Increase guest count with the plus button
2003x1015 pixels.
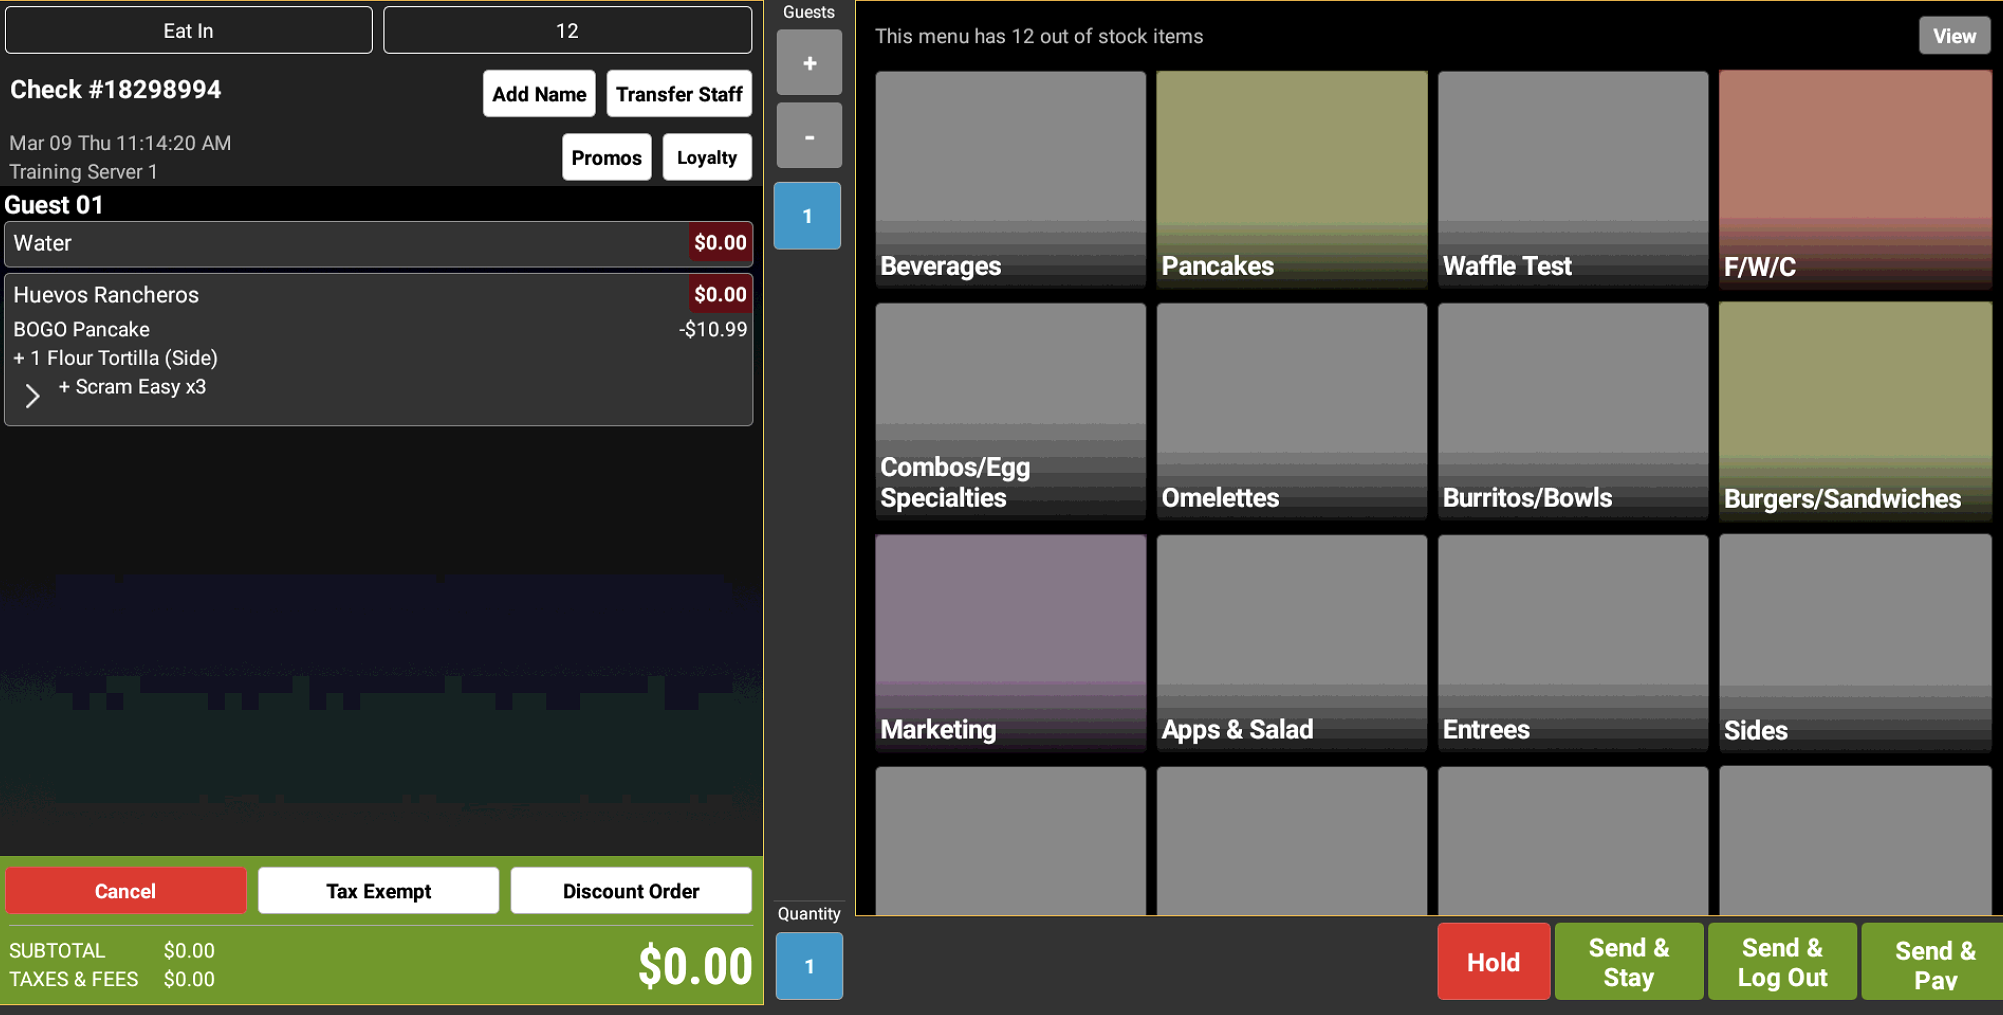coord(809,63)
